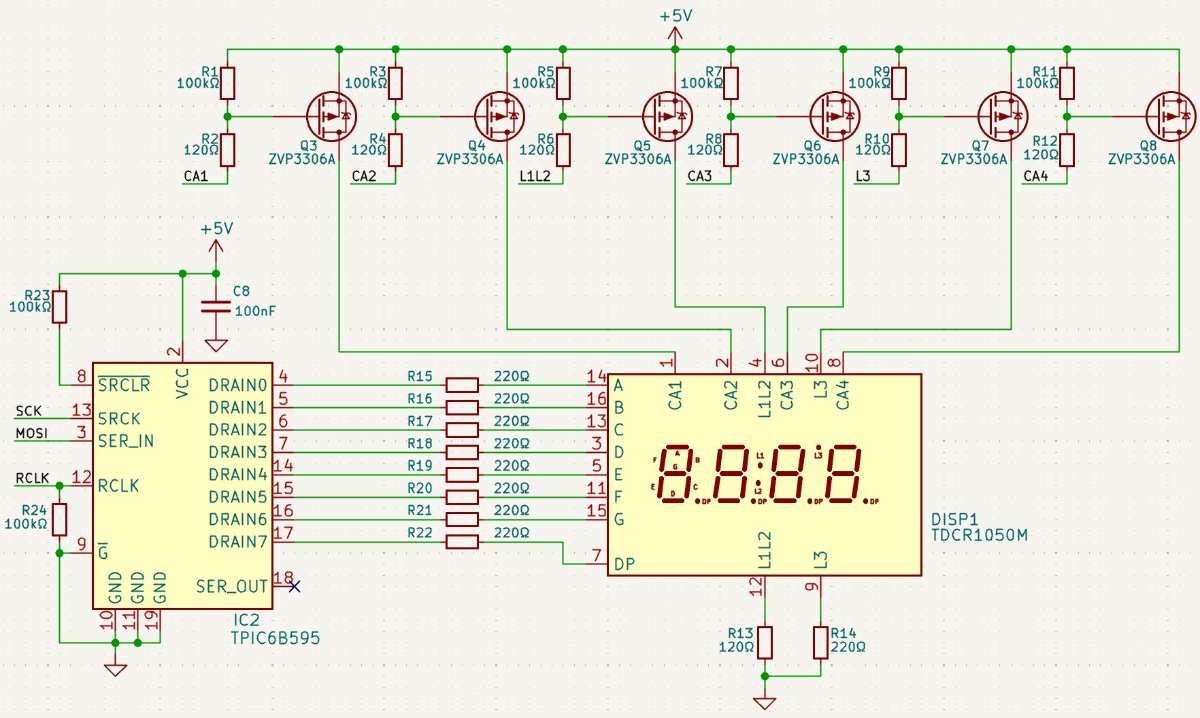Click the G segment pin label on display
The height and width of the screenshot is (718, 1200).
[x=619, y=519]
